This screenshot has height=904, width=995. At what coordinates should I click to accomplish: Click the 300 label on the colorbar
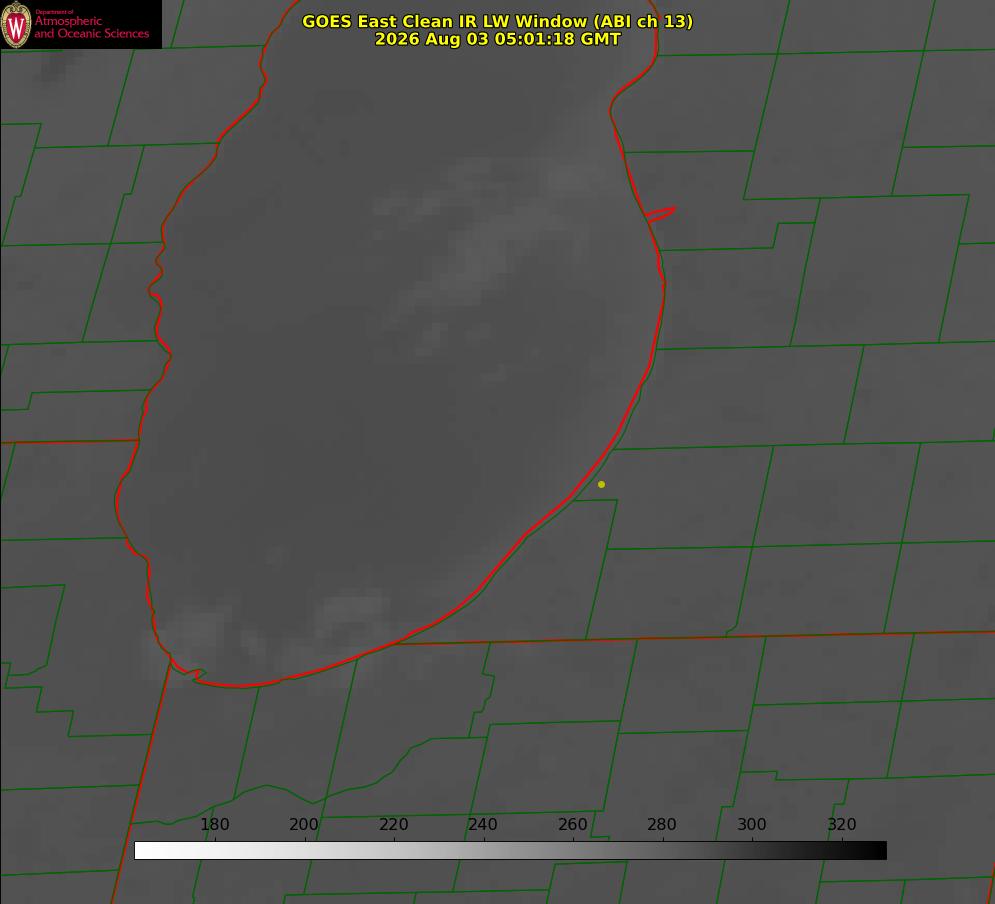(x=751, y=824)
